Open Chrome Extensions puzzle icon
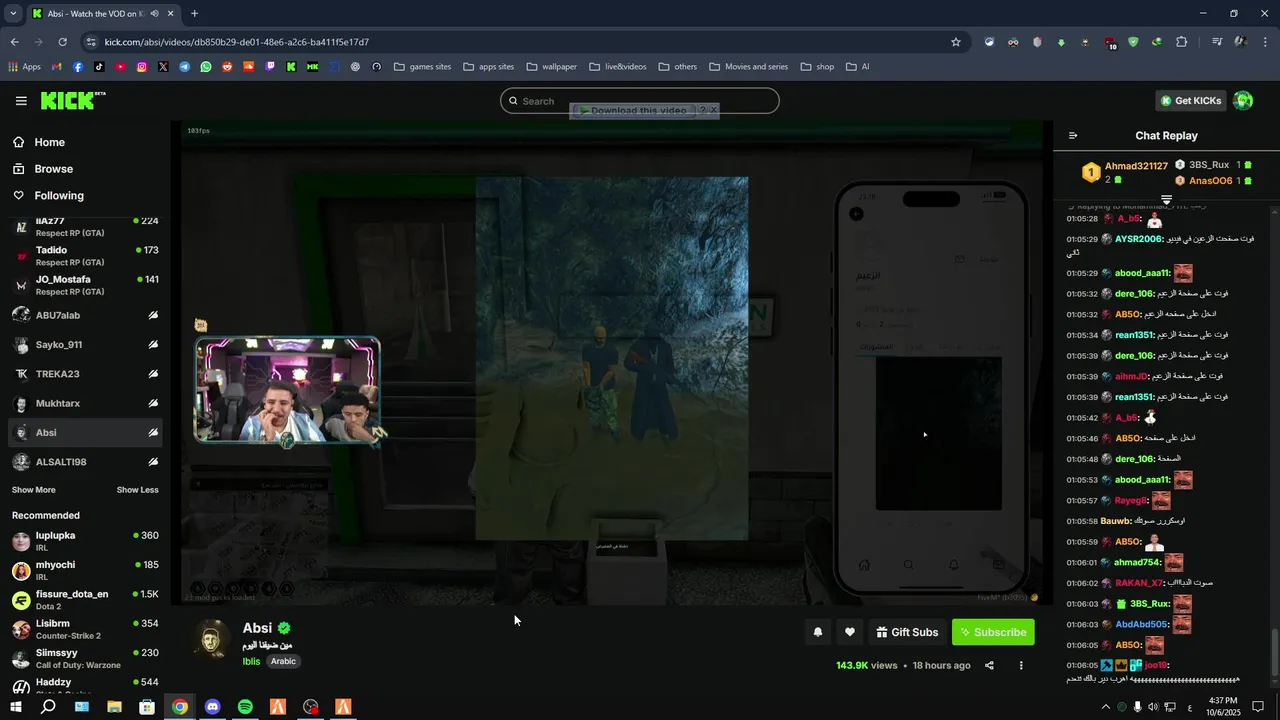The height and width of the screenshot is (720, 1280). click(x=1182, y=42)
